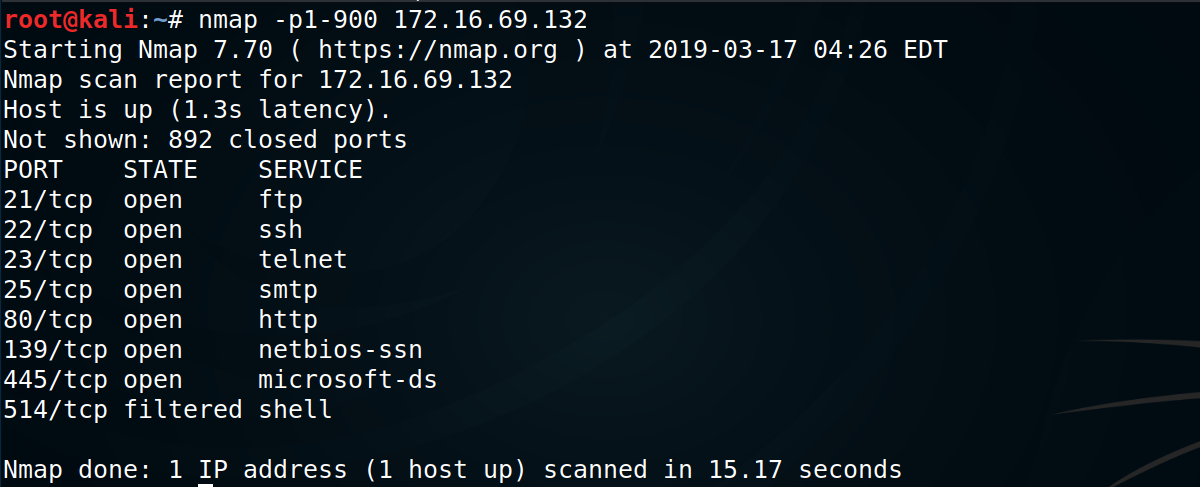
Task: Click the filtered state for port 514
Action: click(x=182, y=409)
